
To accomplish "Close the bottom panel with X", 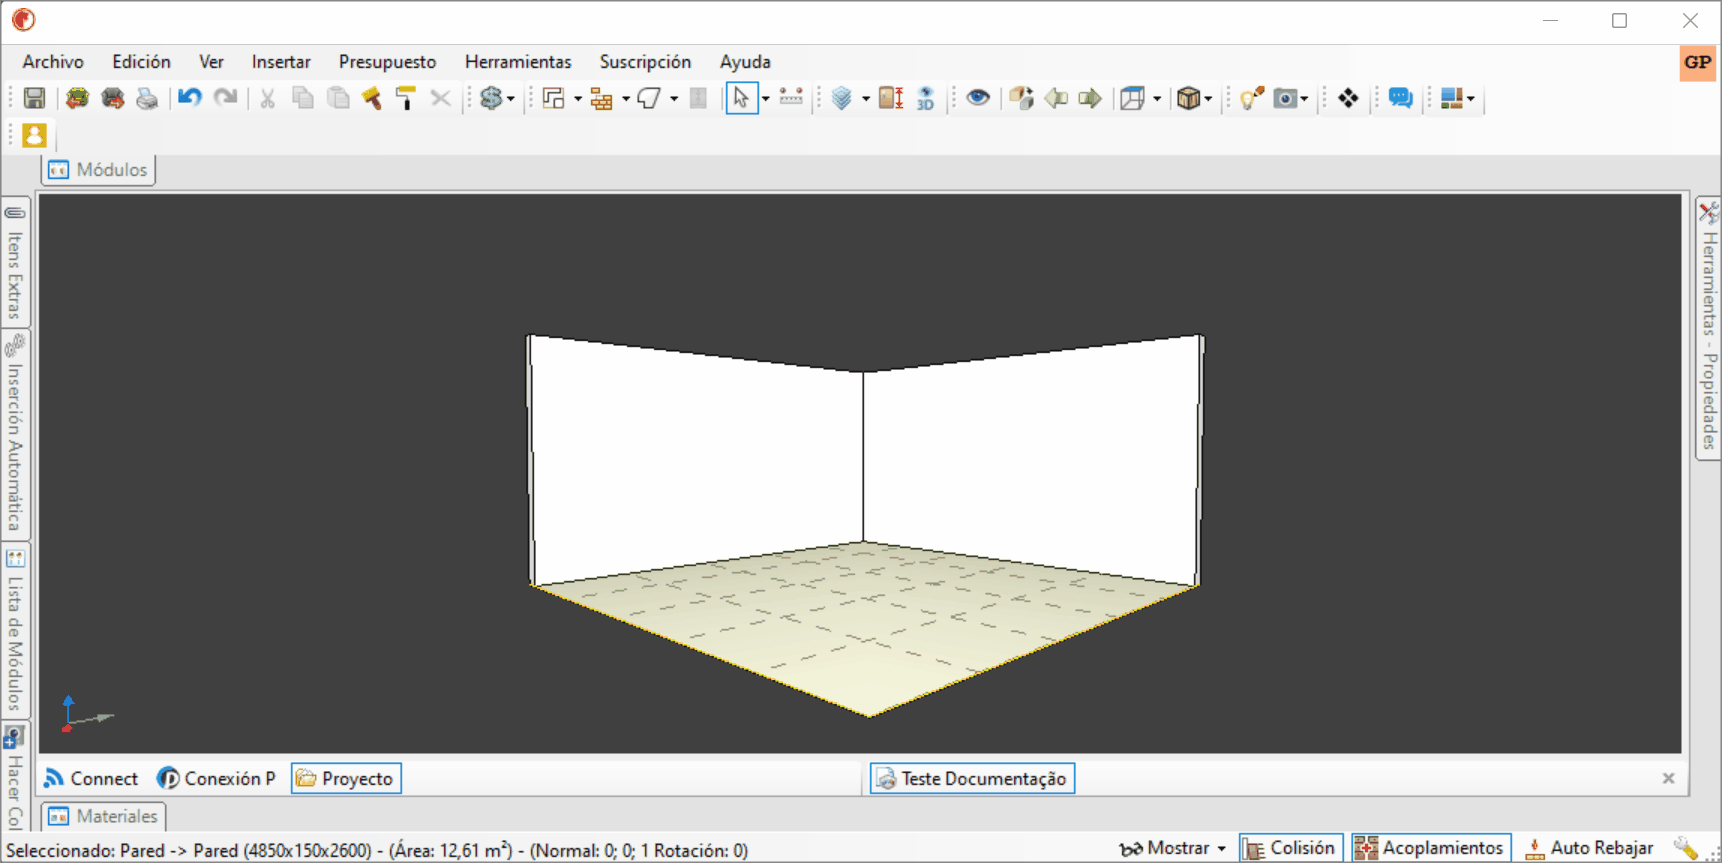I will (1668, 778).
